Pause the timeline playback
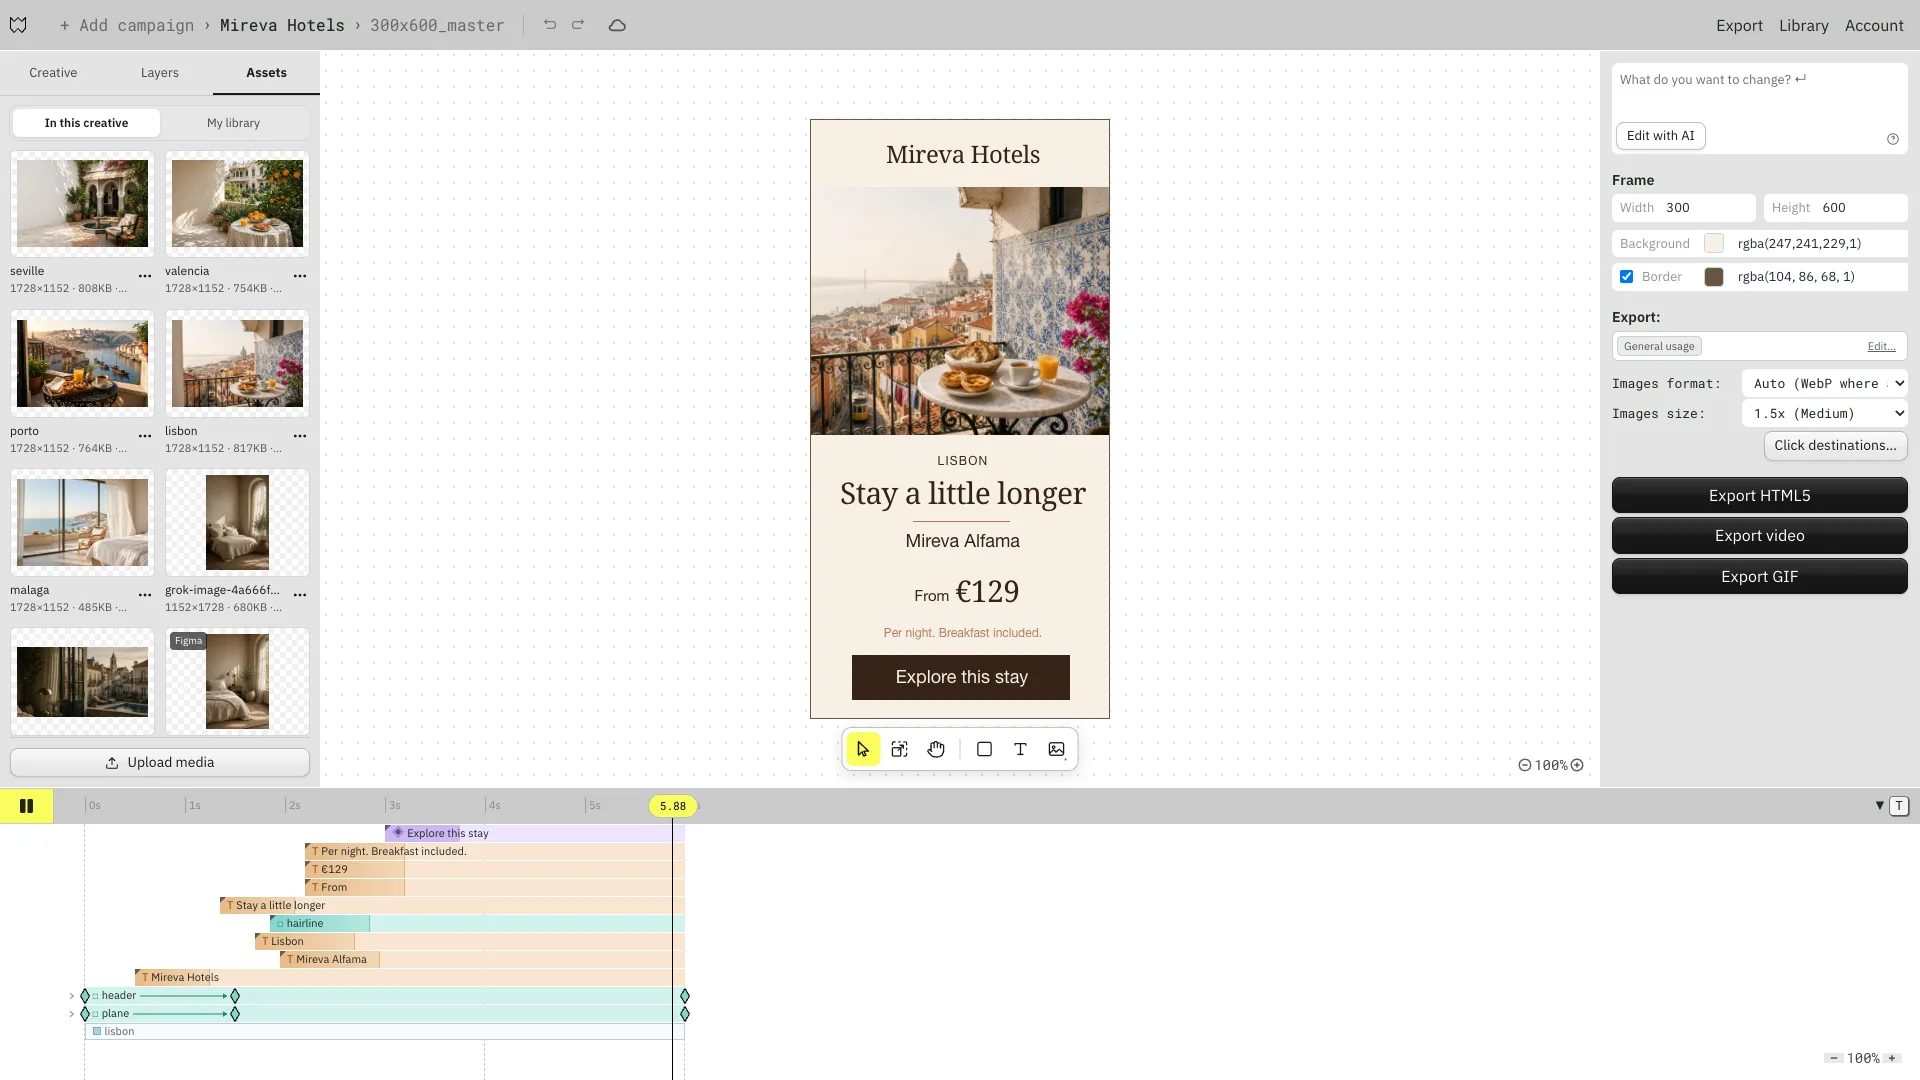This screenshot has height=1080, width=1920. point(27,806)
